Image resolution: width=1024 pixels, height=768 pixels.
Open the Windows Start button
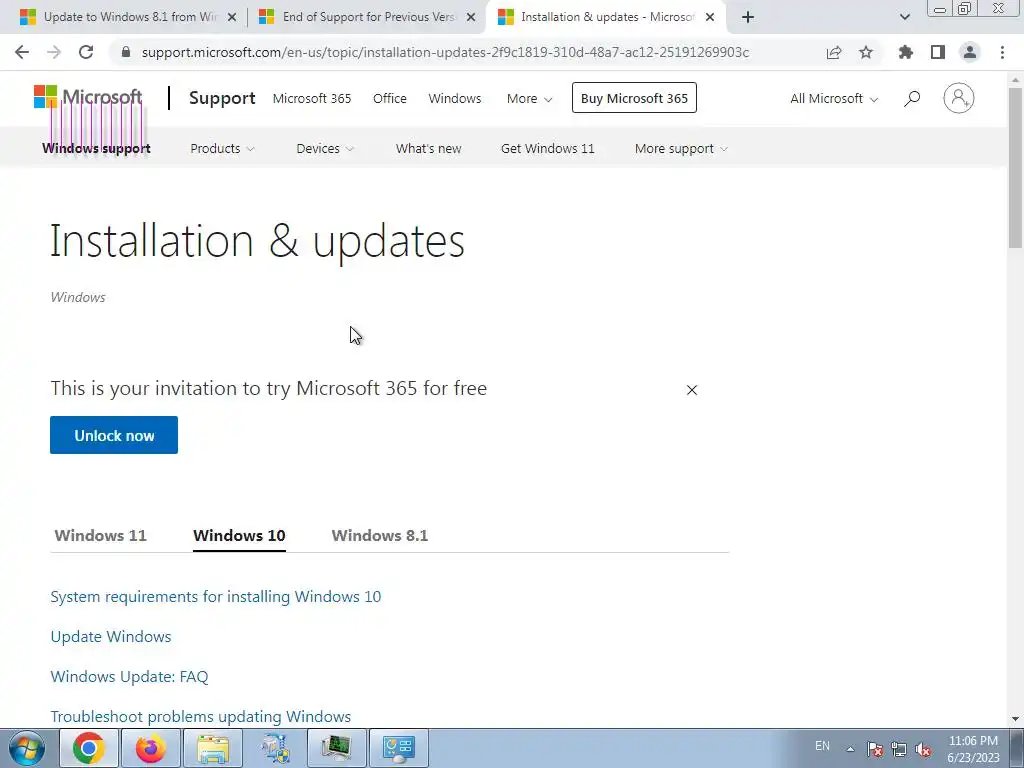point(27,748)
